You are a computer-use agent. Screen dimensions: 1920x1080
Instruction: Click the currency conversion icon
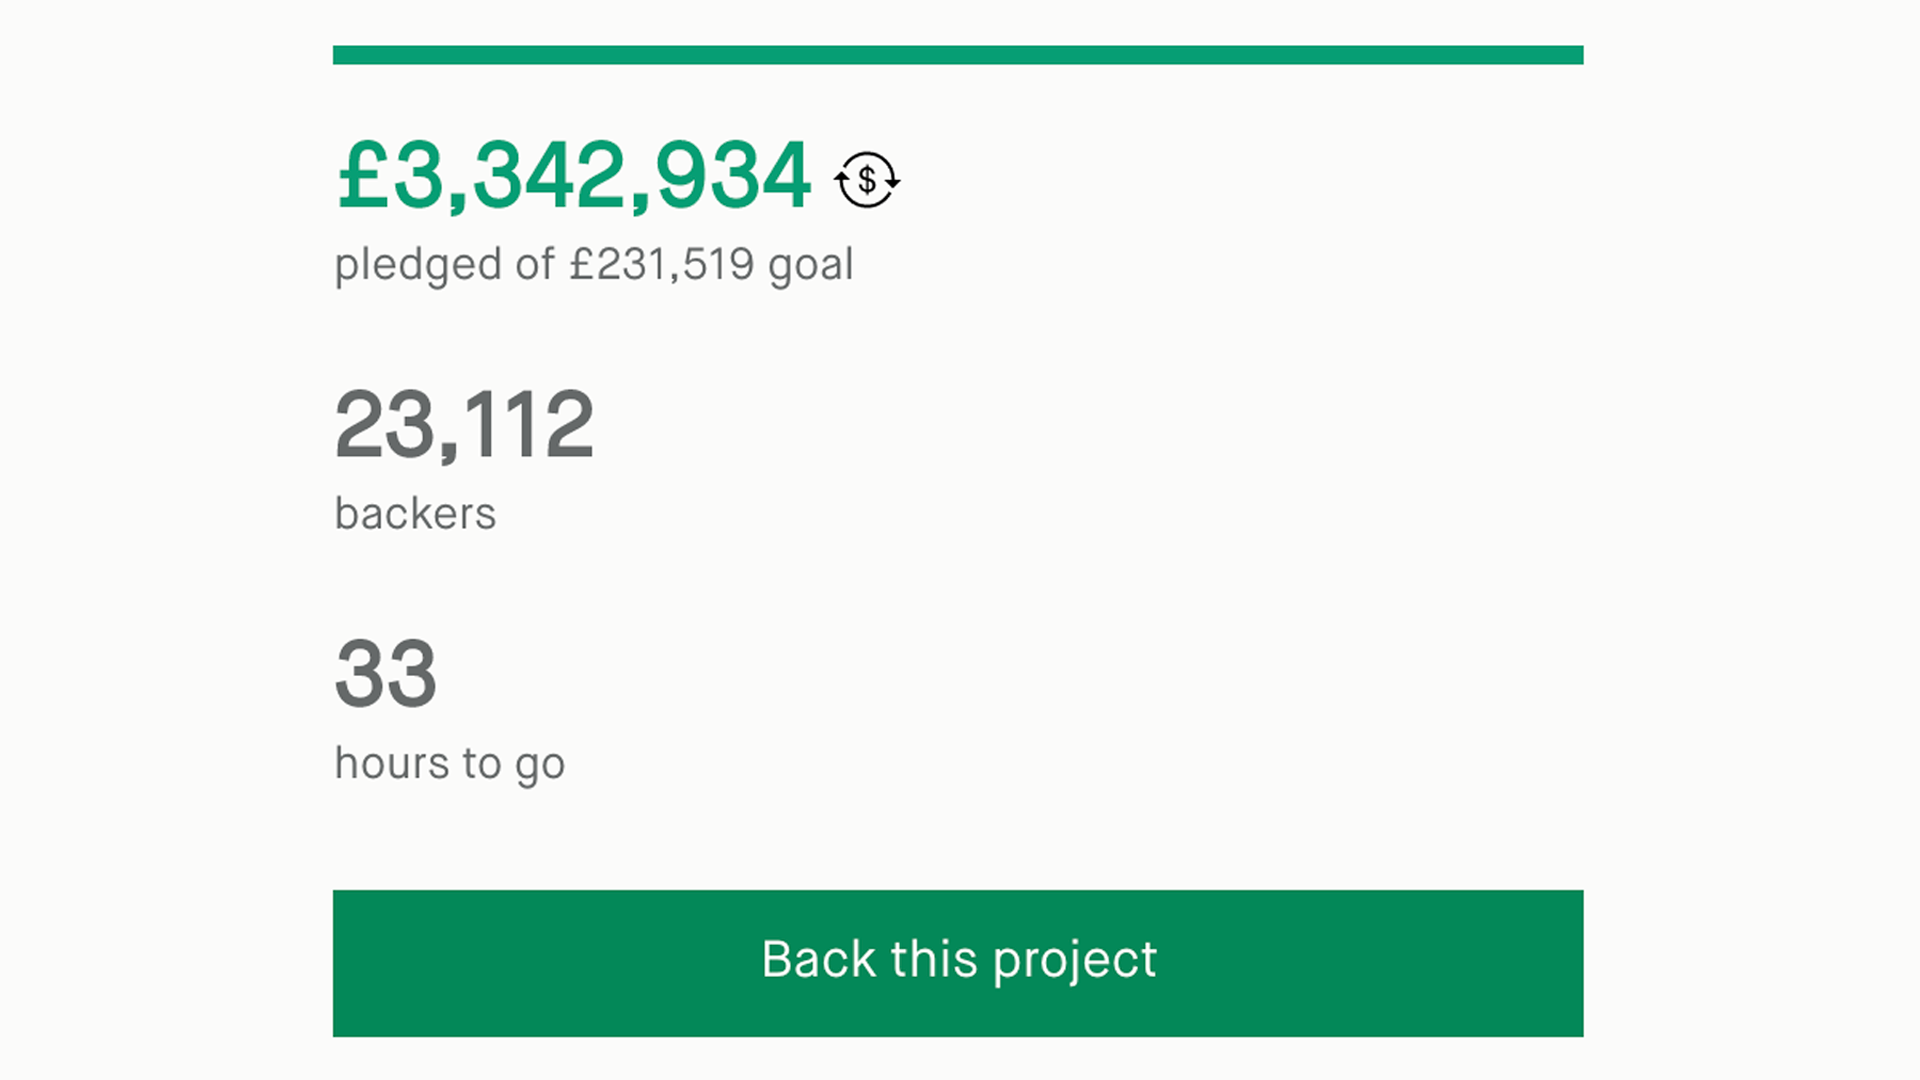point(867,180)
